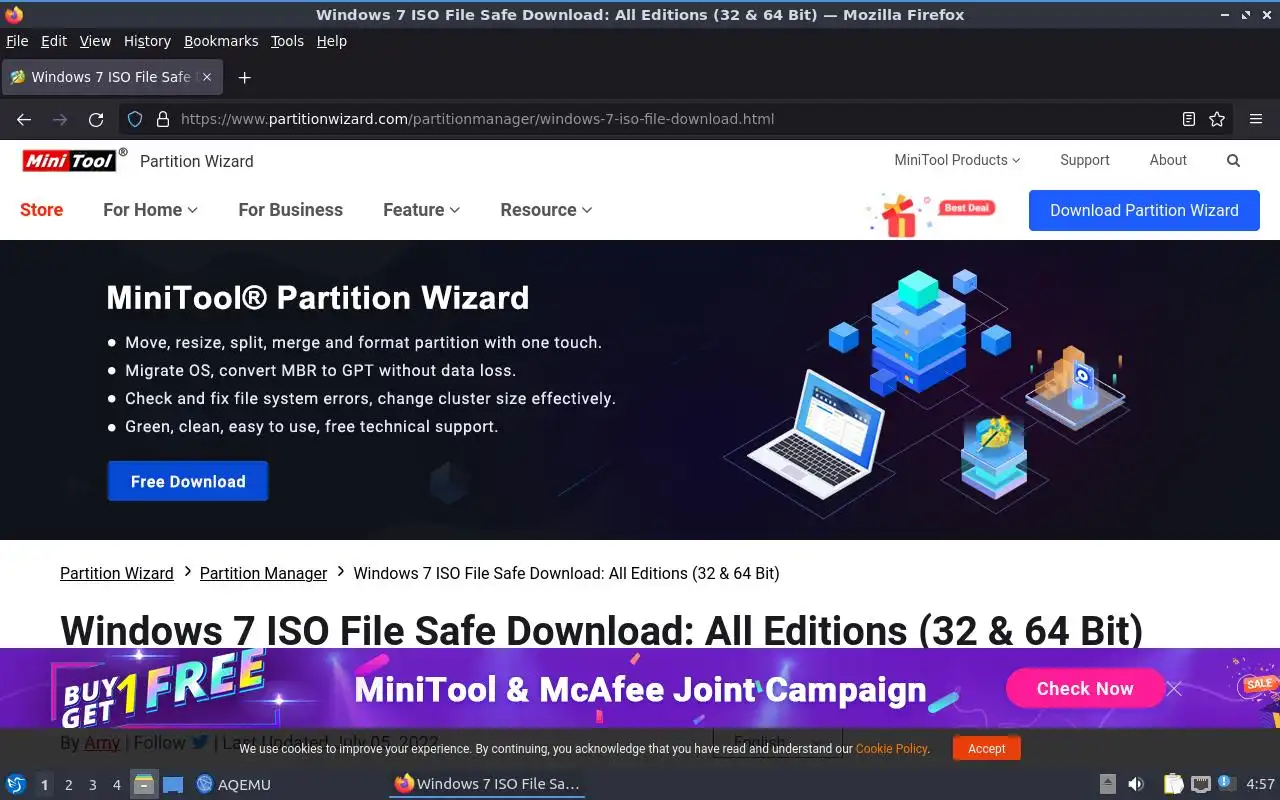Click Download Partition Wizard button
1280x800 pixels.
(x=1144, y=211)
